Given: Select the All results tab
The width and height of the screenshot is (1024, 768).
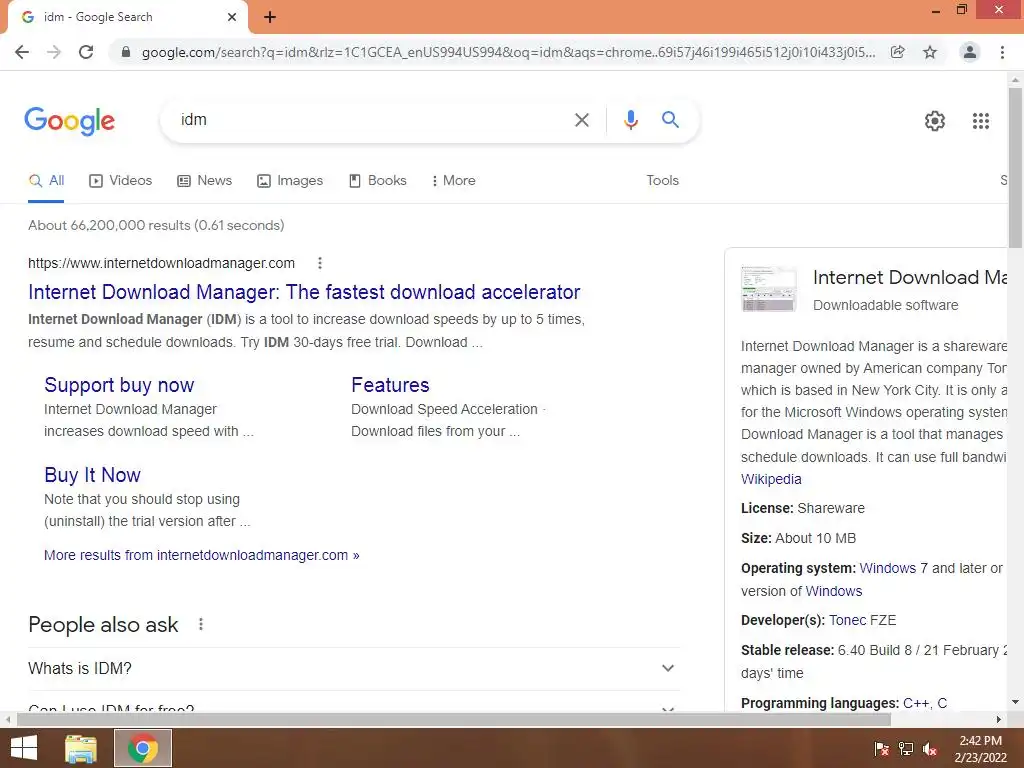Looking at the screenshot, I should click(x=46, y=181).
